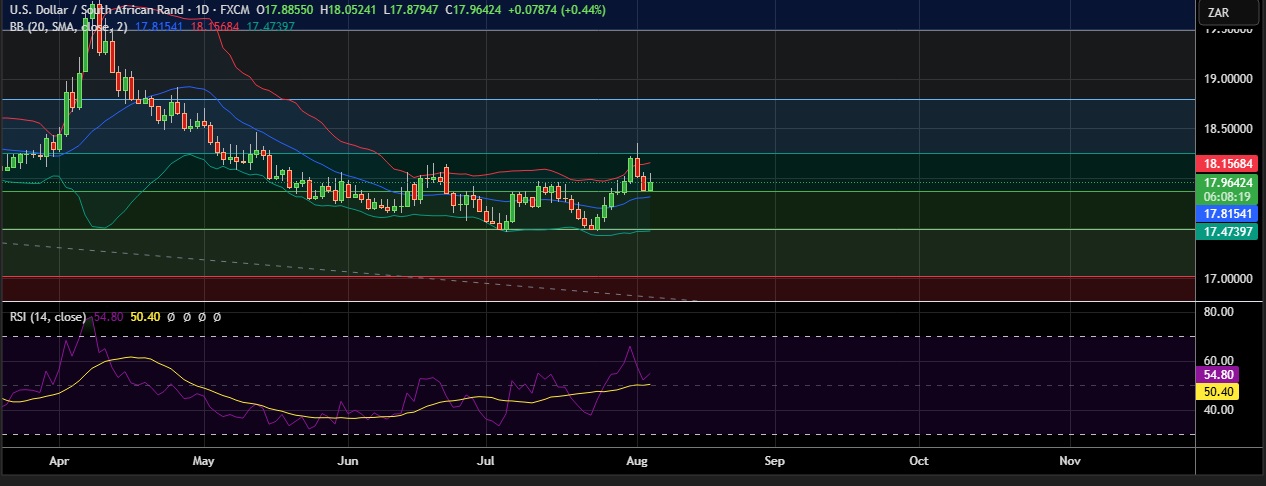
Task: Click the Oct label on time axis
Action: pyautogui.click(x=918, y=462)
